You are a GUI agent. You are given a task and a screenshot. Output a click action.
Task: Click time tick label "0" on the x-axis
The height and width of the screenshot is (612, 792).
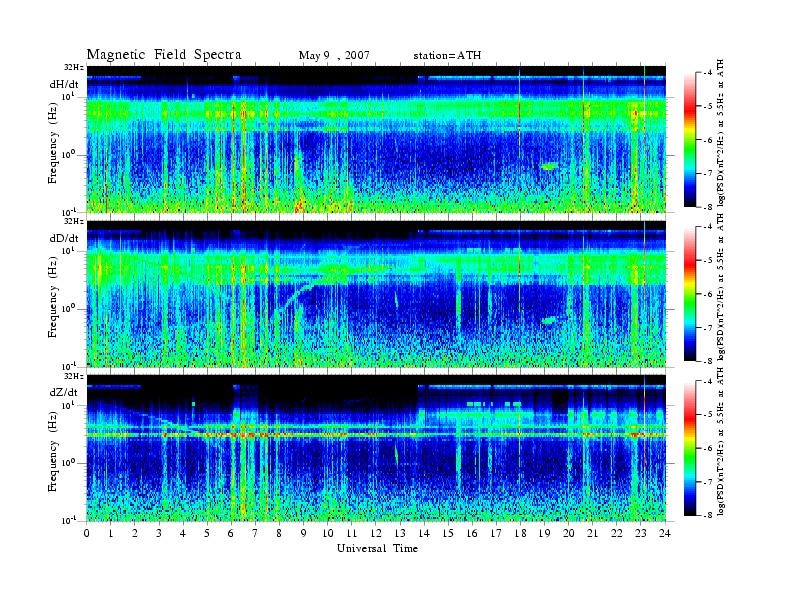tap(87, 533)
